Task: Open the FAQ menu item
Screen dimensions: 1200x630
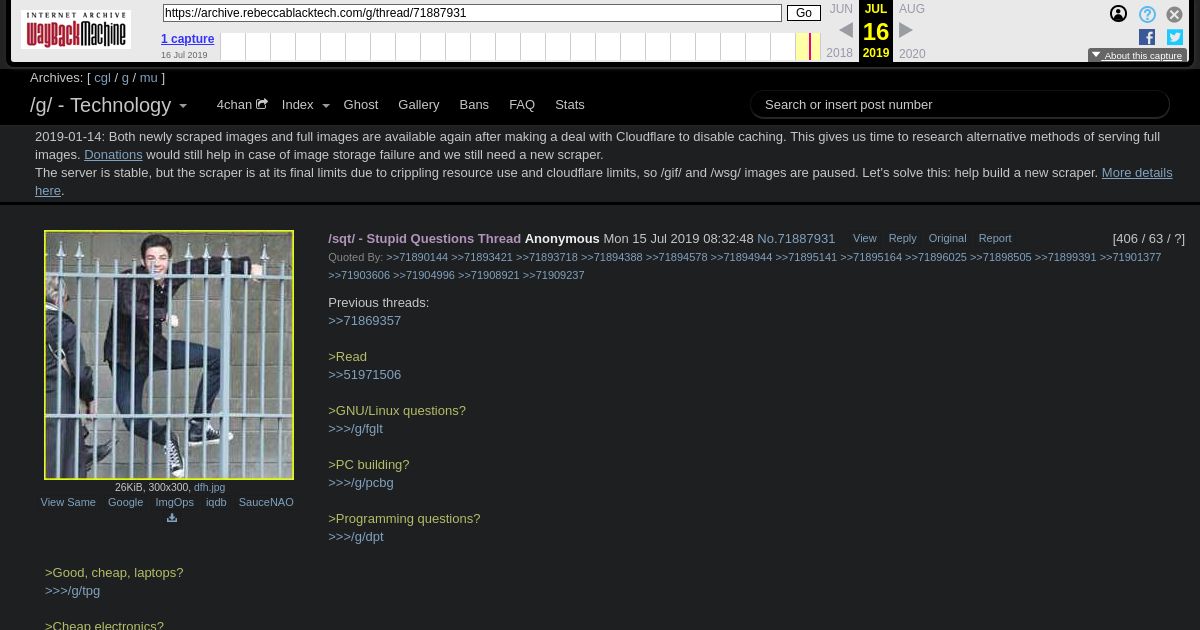Action: point(522,104)
